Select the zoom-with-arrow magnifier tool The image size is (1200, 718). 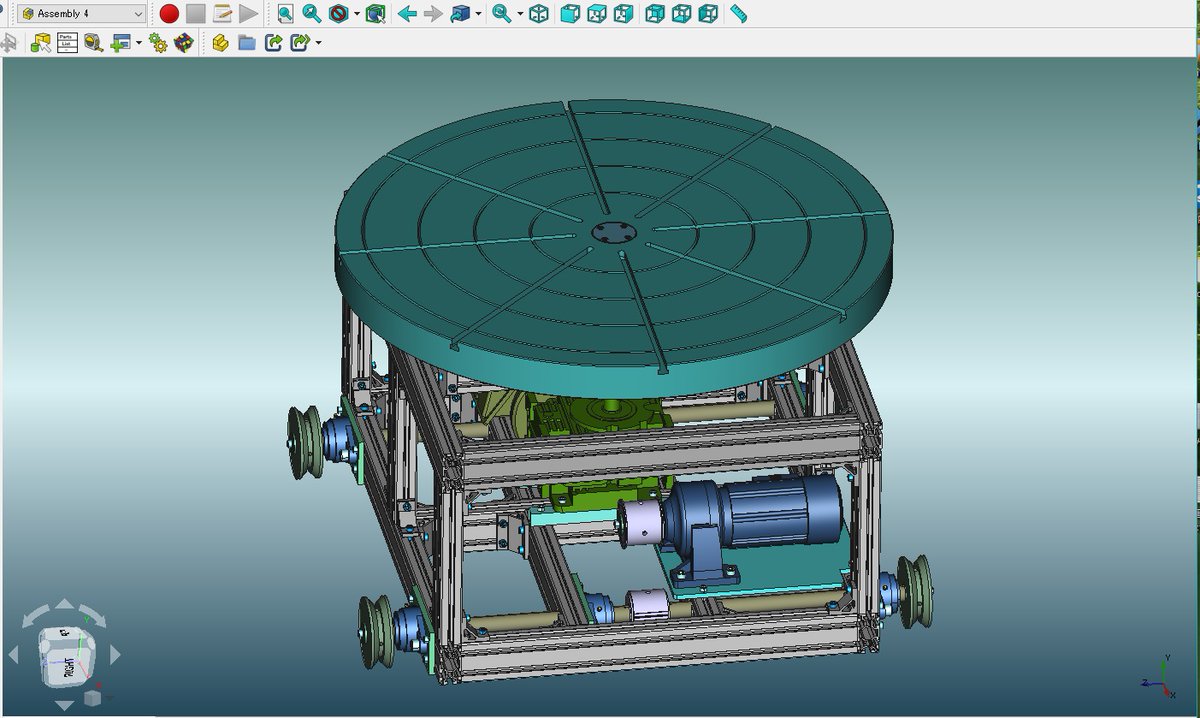pos(312,14)
